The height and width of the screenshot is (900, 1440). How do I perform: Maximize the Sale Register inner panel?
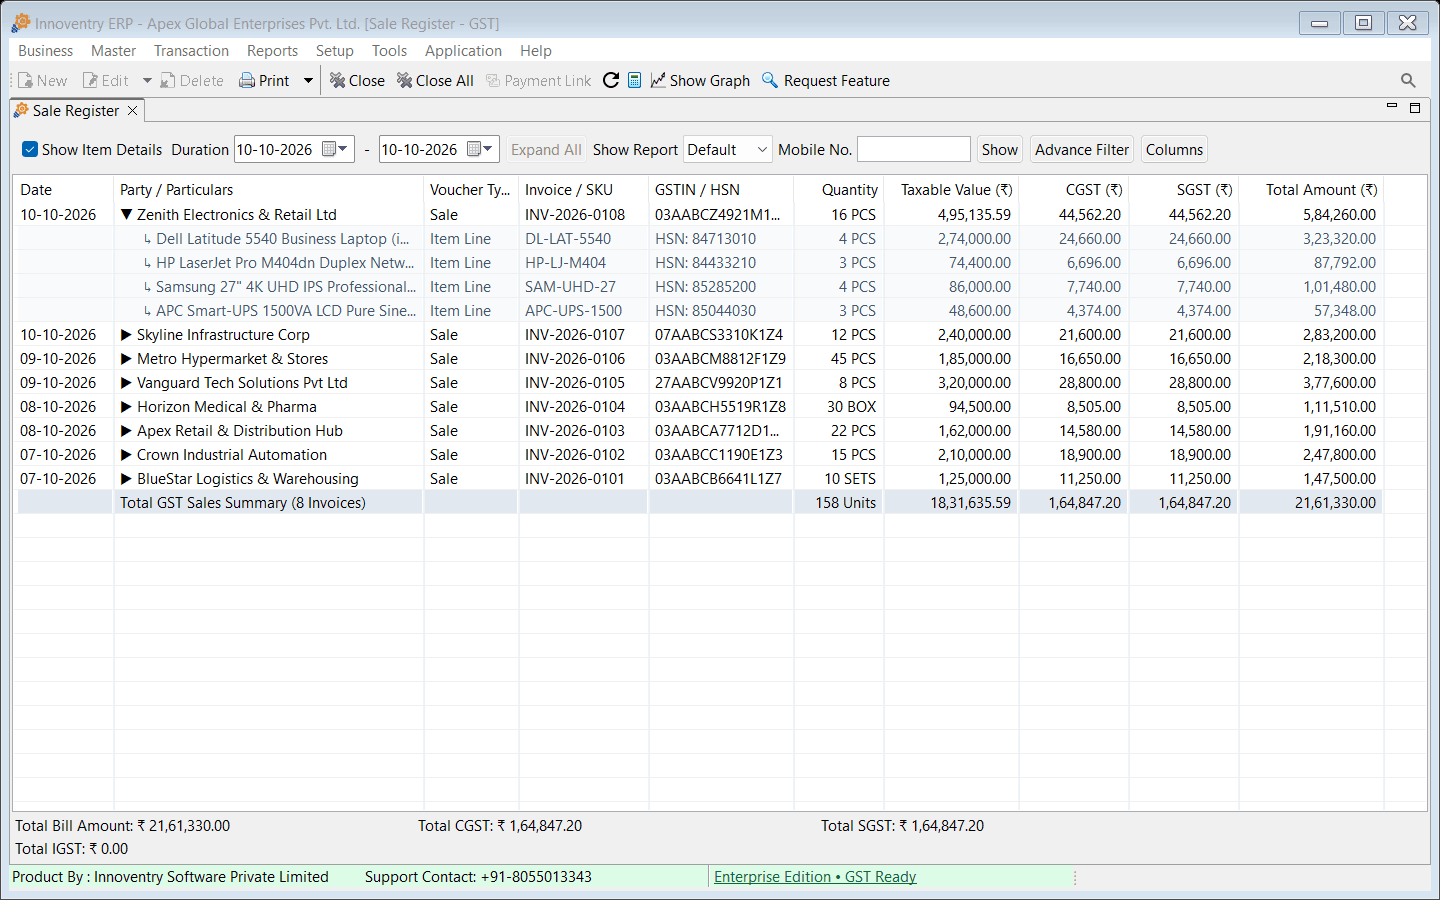pos(1415,108)
